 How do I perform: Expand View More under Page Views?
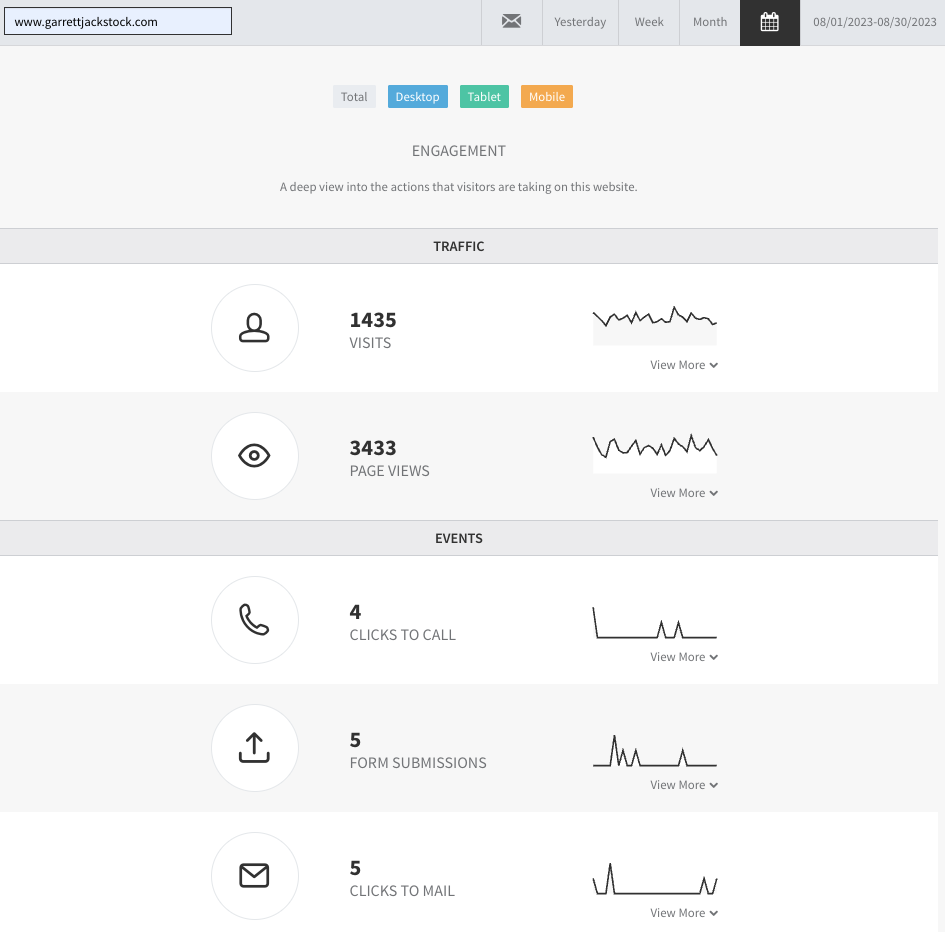tap(683, 493)
